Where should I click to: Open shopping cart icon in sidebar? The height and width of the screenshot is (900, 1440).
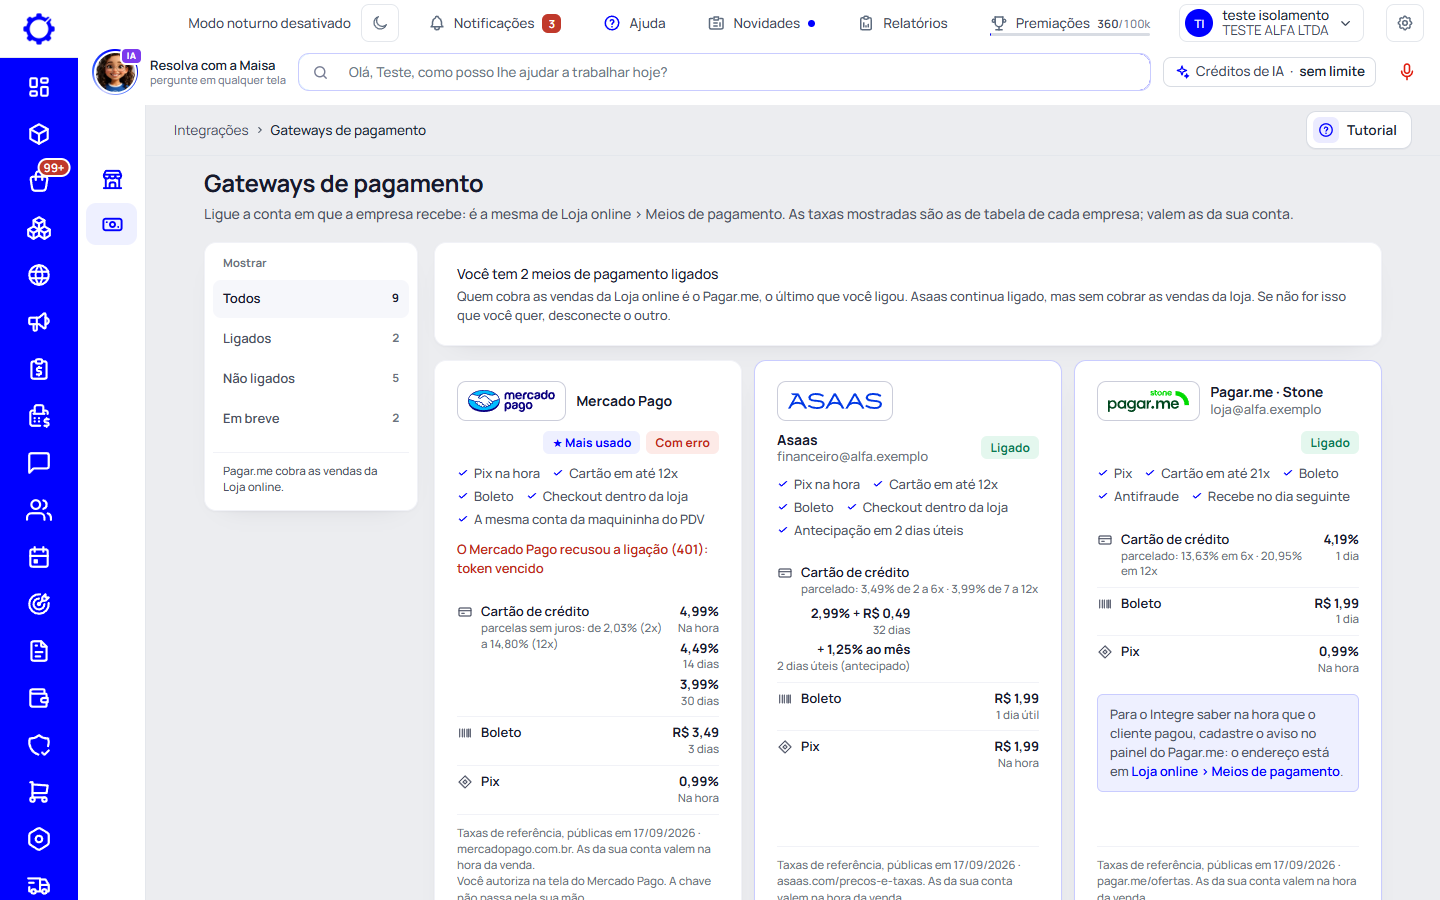(x=39, y=792)
